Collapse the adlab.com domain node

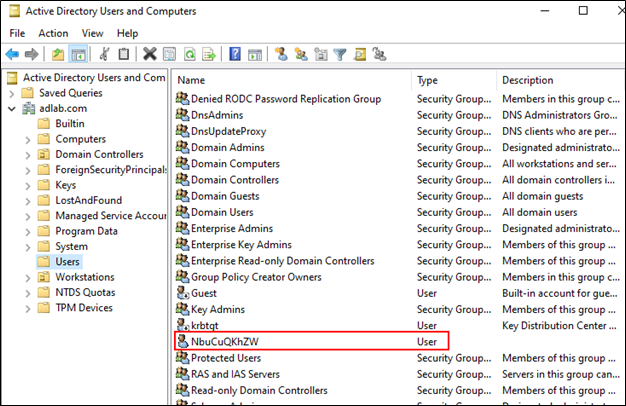[11, 108]
